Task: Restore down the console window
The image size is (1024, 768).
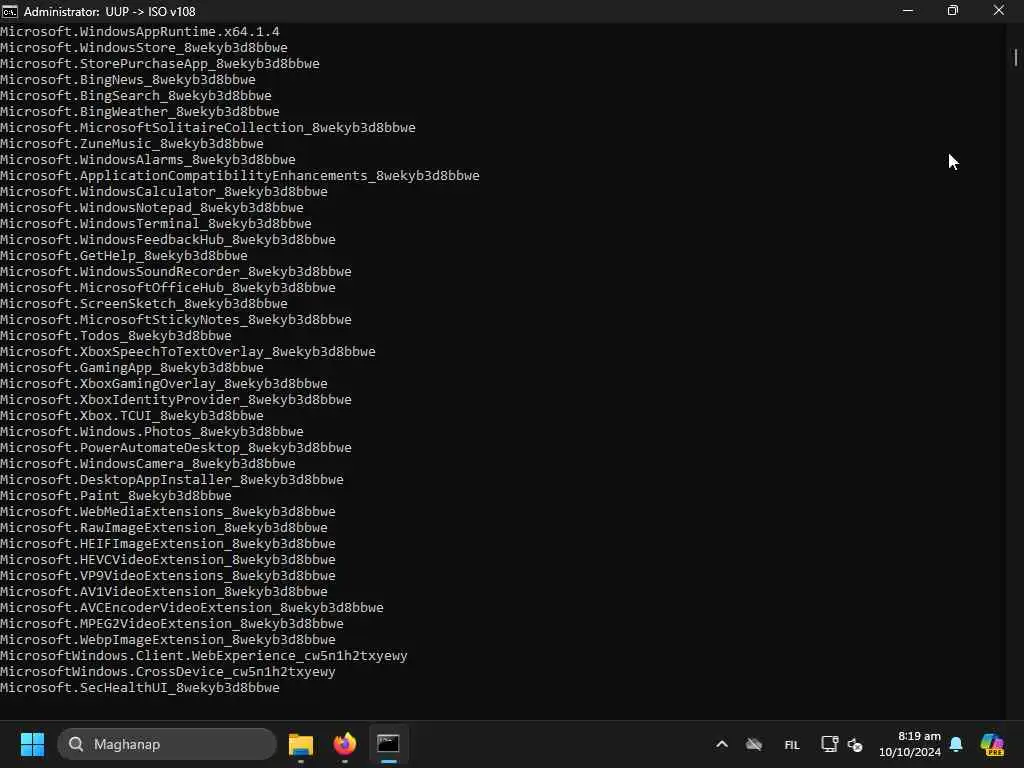Action: point(953,11)
